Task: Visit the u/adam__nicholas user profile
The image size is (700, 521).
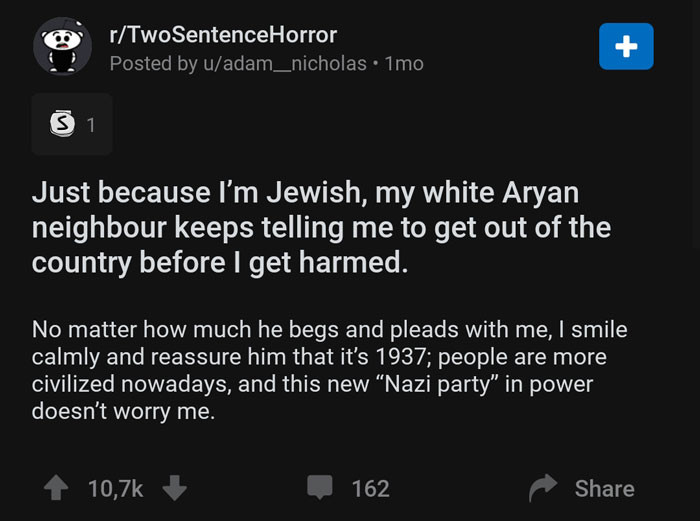Action: [285, 63]
